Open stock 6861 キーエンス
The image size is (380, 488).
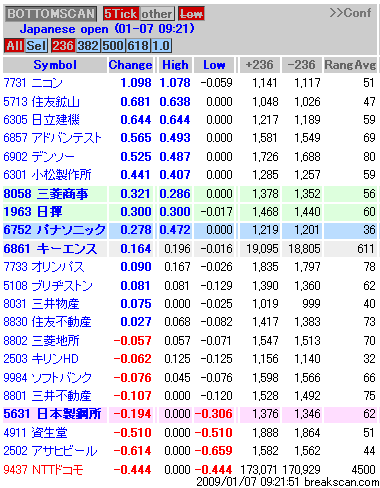coord(50,249)
